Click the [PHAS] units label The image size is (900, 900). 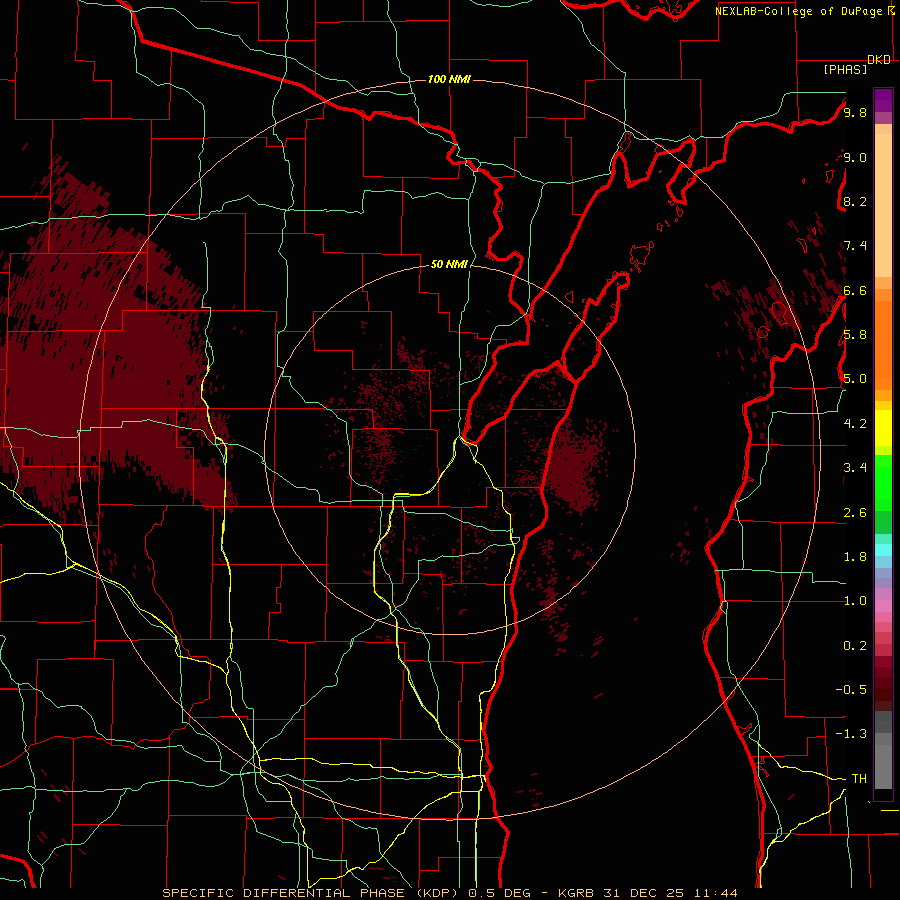[x=845, y=69]
